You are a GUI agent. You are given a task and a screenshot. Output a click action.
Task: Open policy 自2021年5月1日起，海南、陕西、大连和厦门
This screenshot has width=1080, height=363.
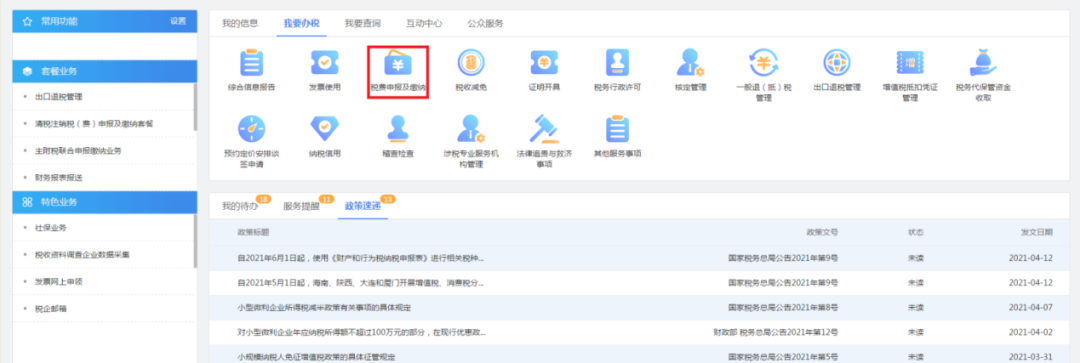pyautogui.click(x=360, y=282)
